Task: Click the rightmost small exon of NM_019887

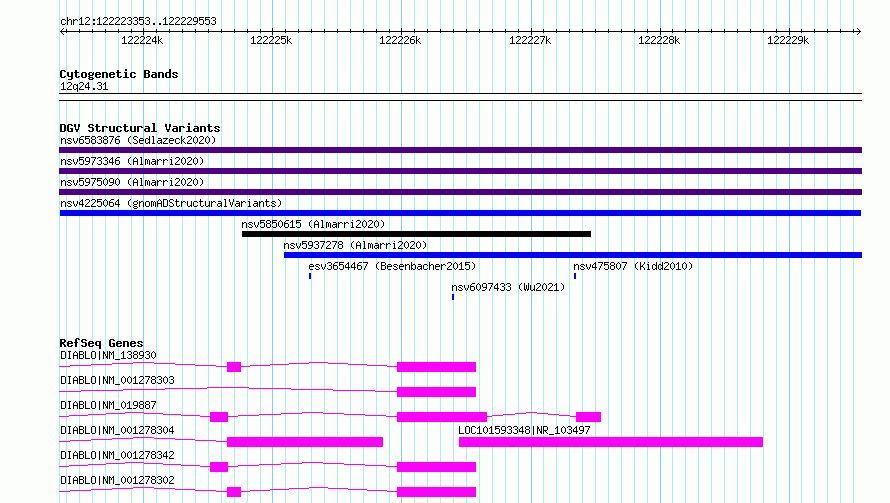Action: tap(589, 417)
